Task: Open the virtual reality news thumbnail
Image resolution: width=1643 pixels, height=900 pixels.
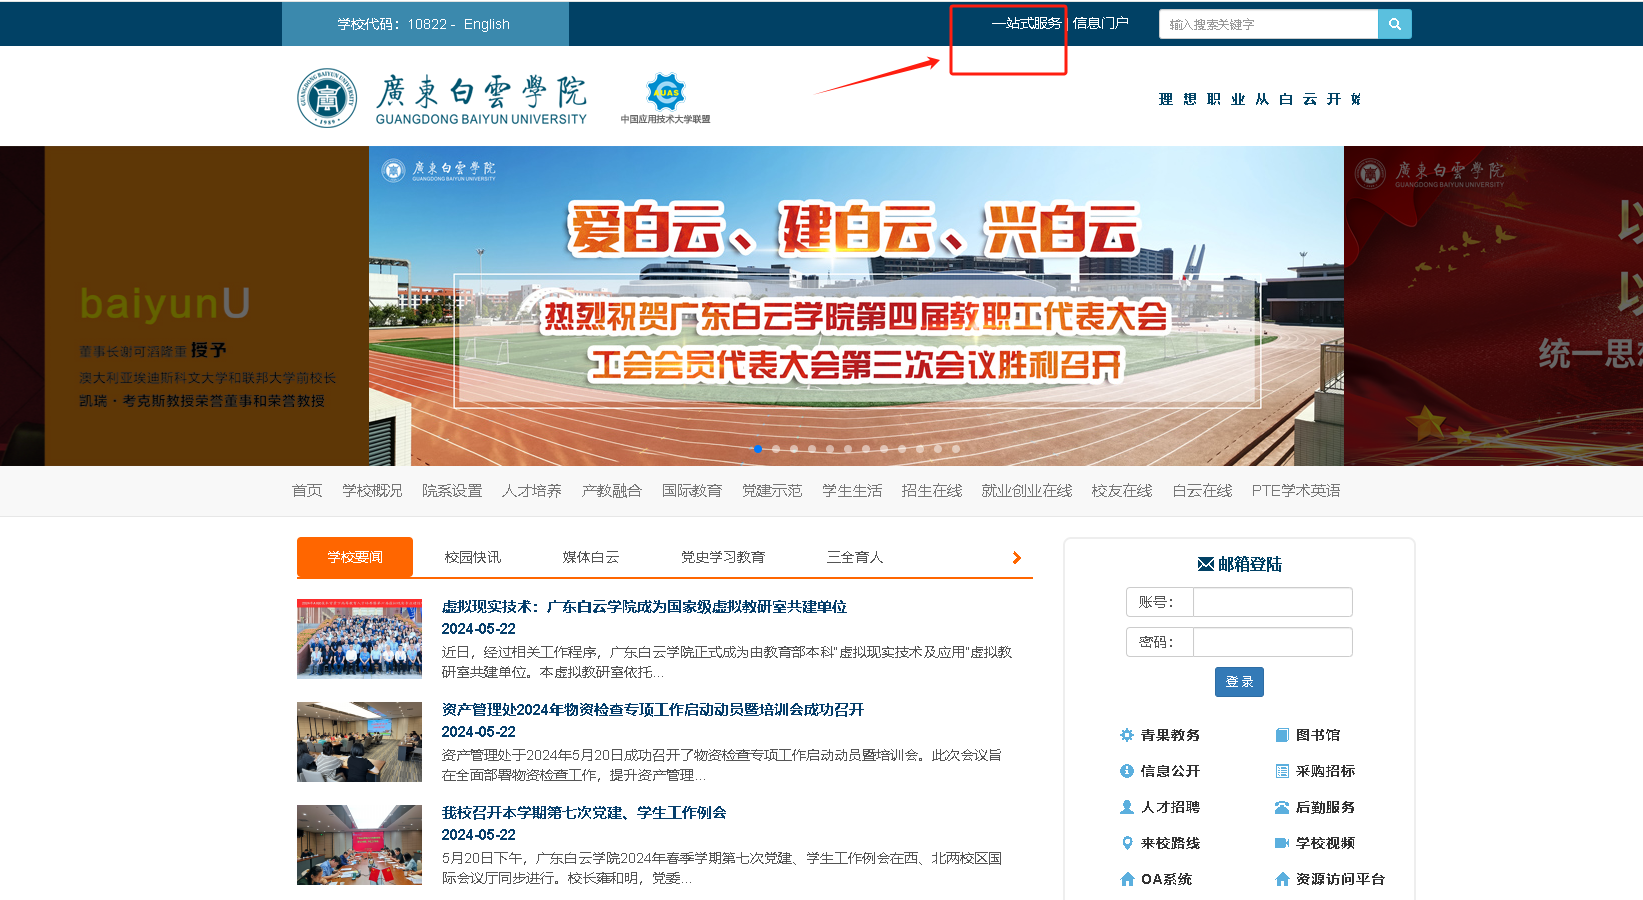Action: (359, 639)
